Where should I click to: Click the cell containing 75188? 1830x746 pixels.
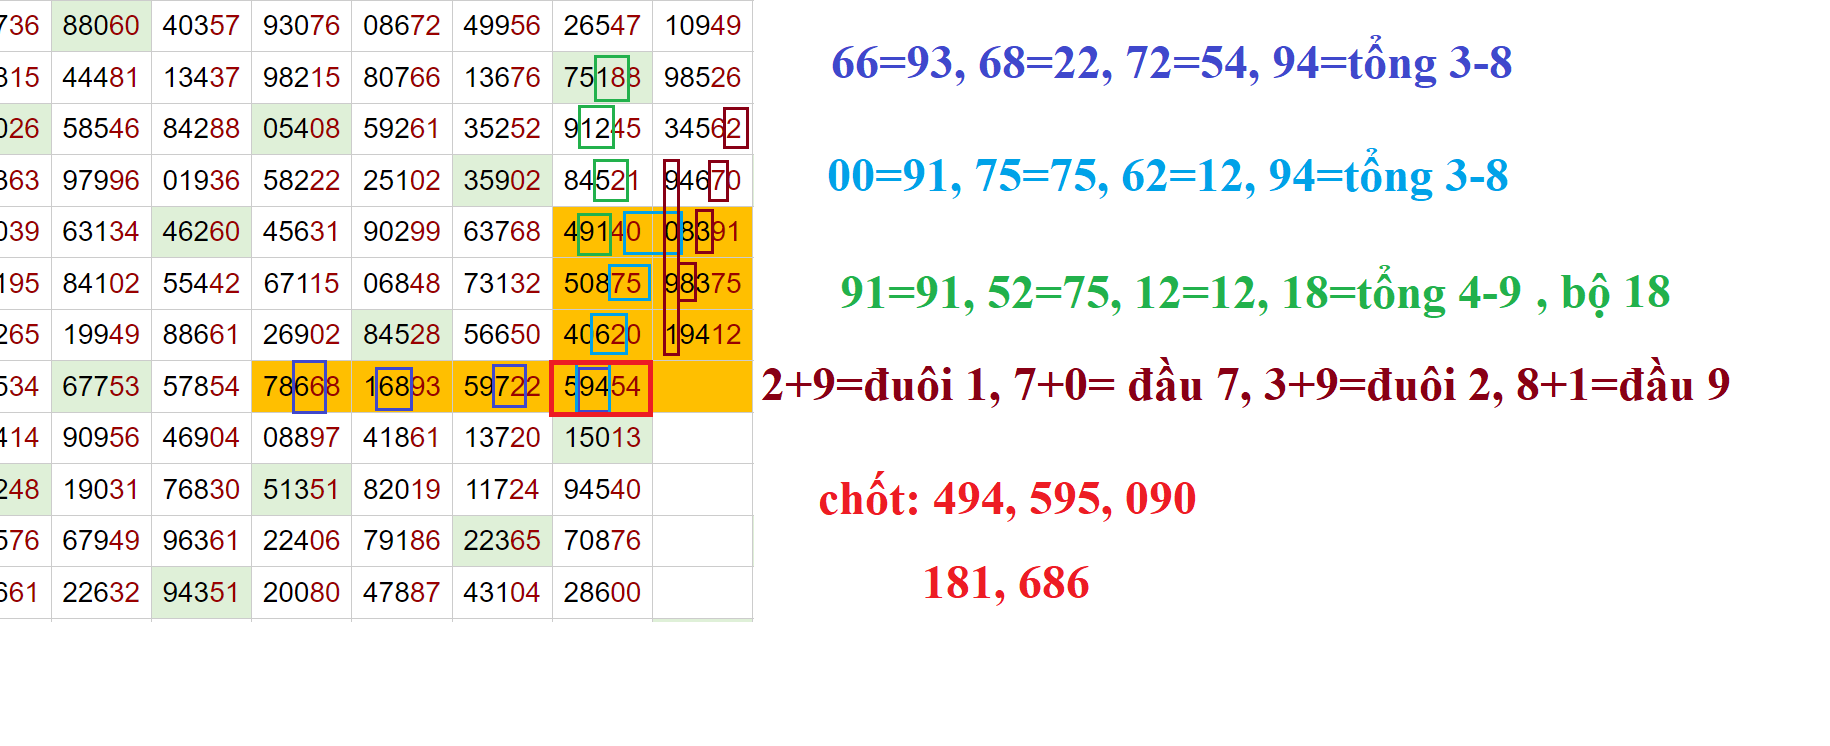click(601, 77)
